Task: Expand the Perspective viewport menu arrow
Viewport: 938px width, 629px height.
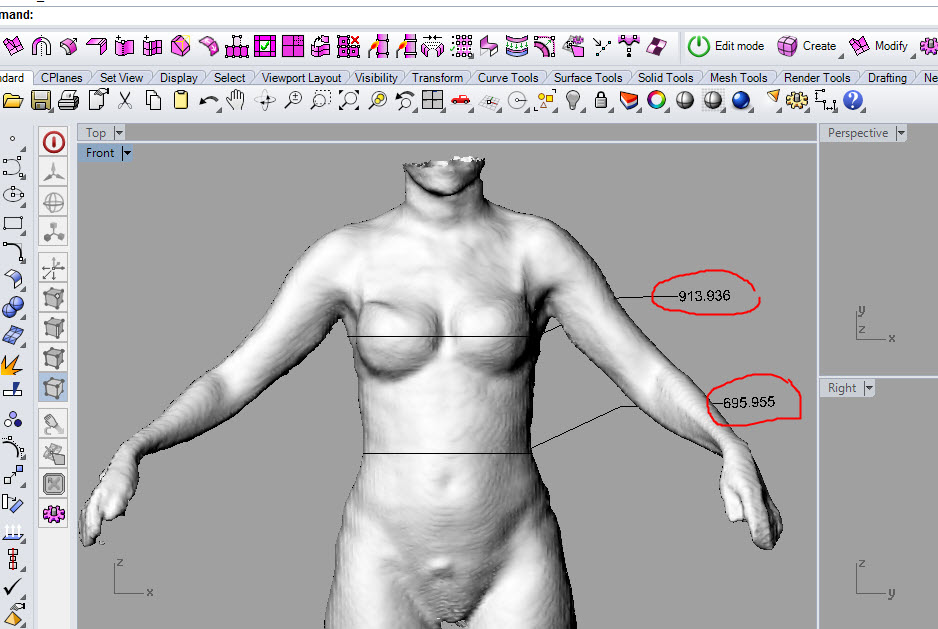Action: (901, 133)
